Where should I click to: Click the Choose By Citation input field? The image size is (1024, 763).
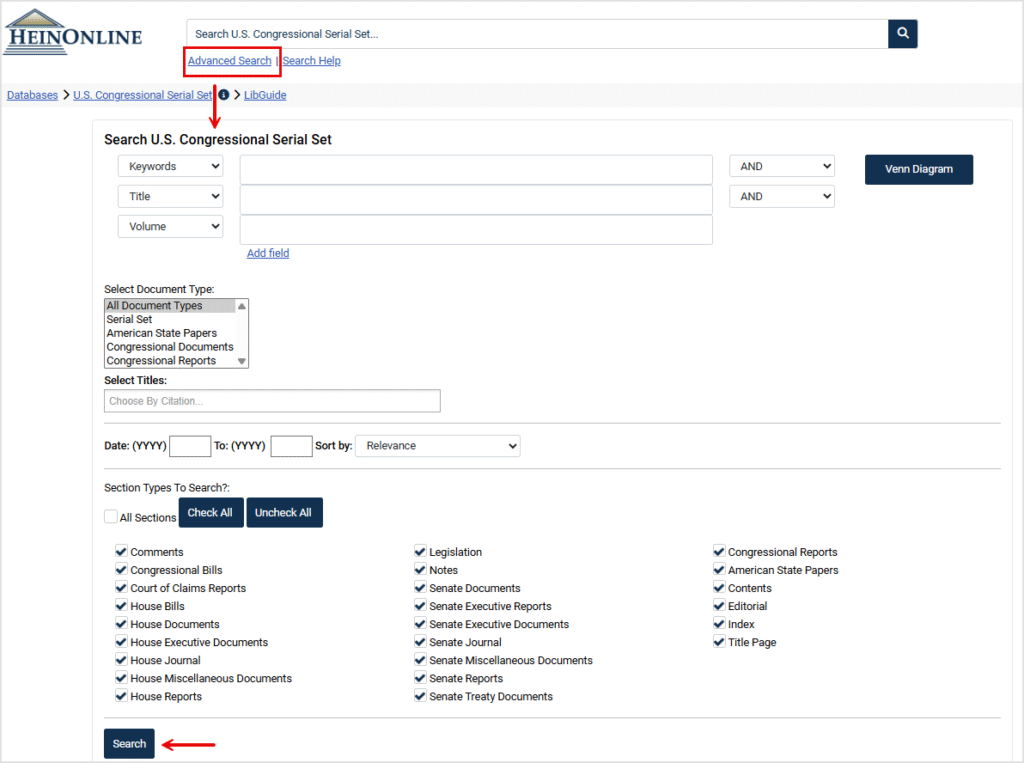tap(272, 401)
